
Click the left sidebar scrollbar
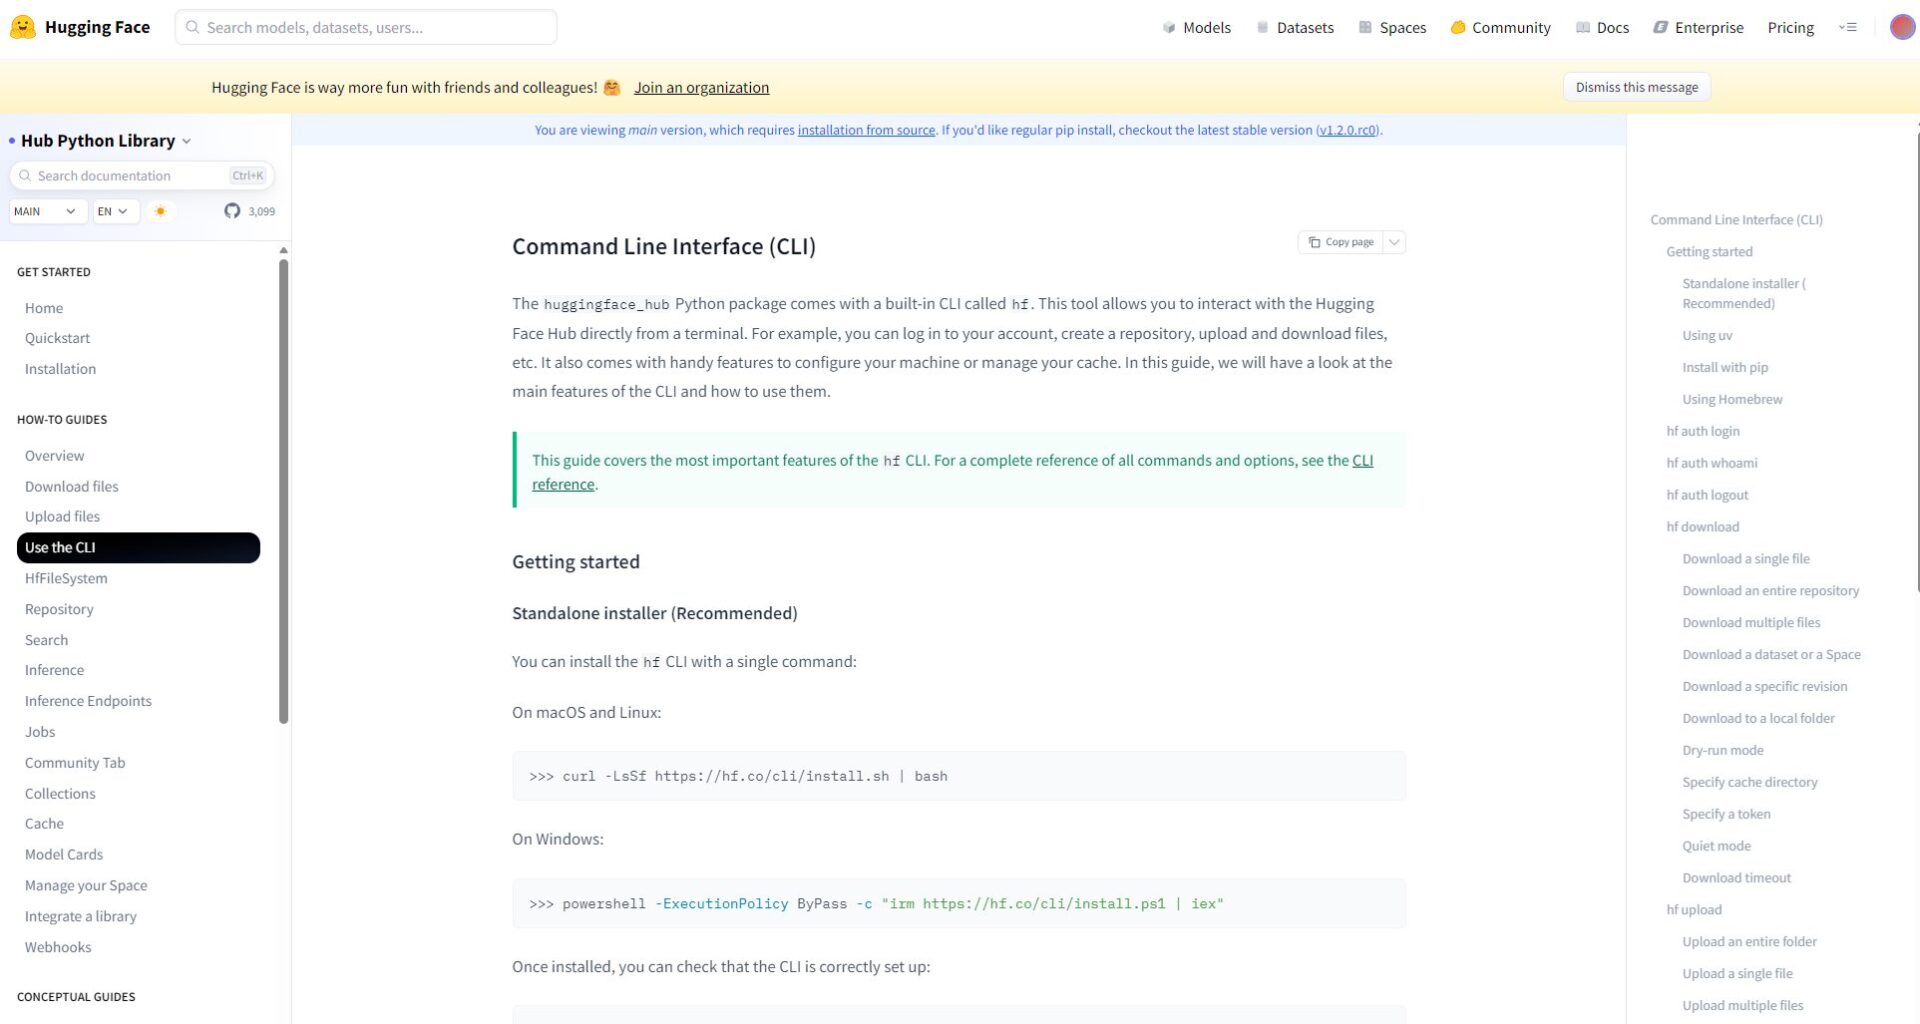pos(284,490)
